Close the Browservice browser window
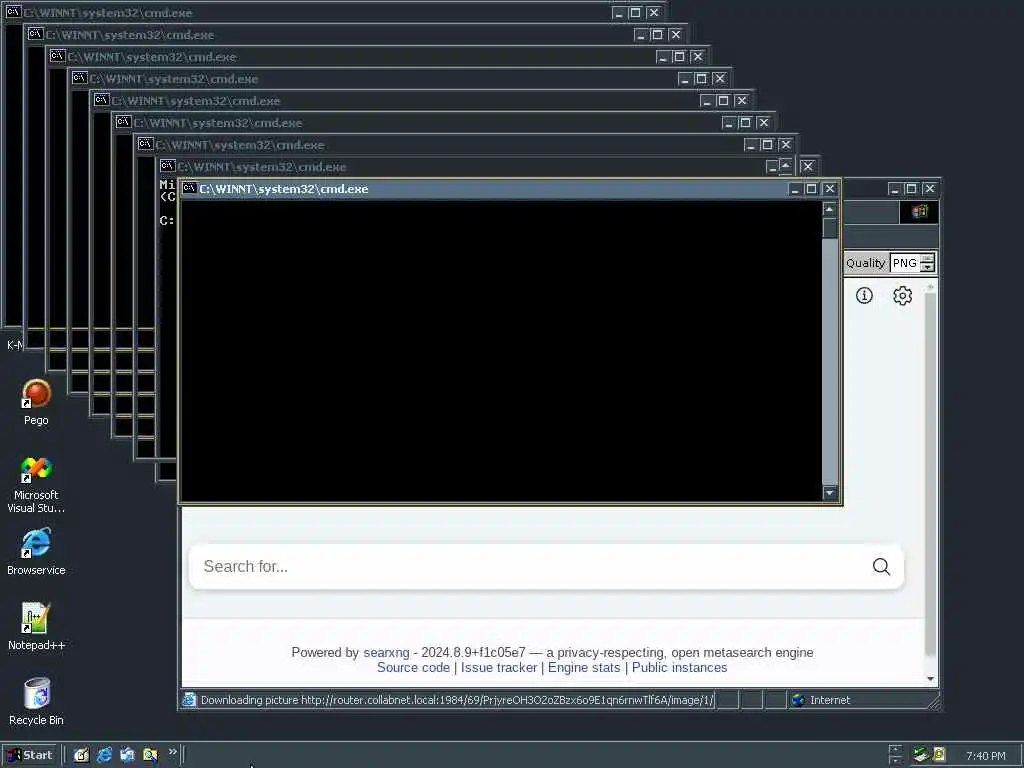The height and width of the screenshot is (768, 1024). pos(930,189)
